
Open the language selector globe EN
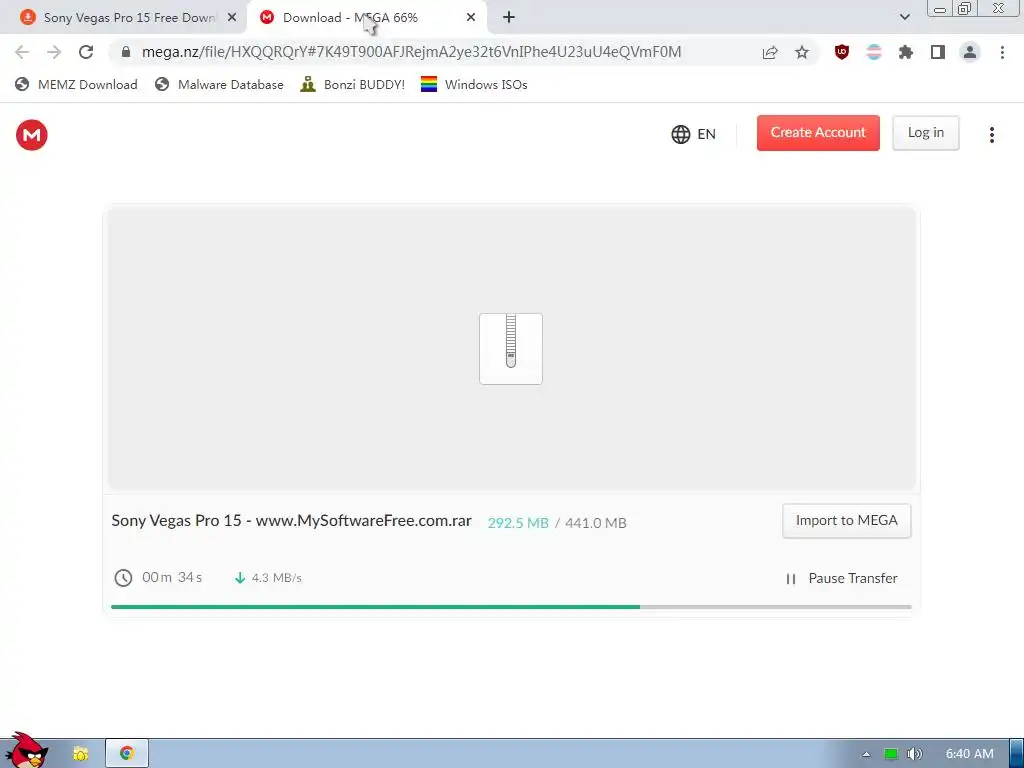click(x=693, y=134)
